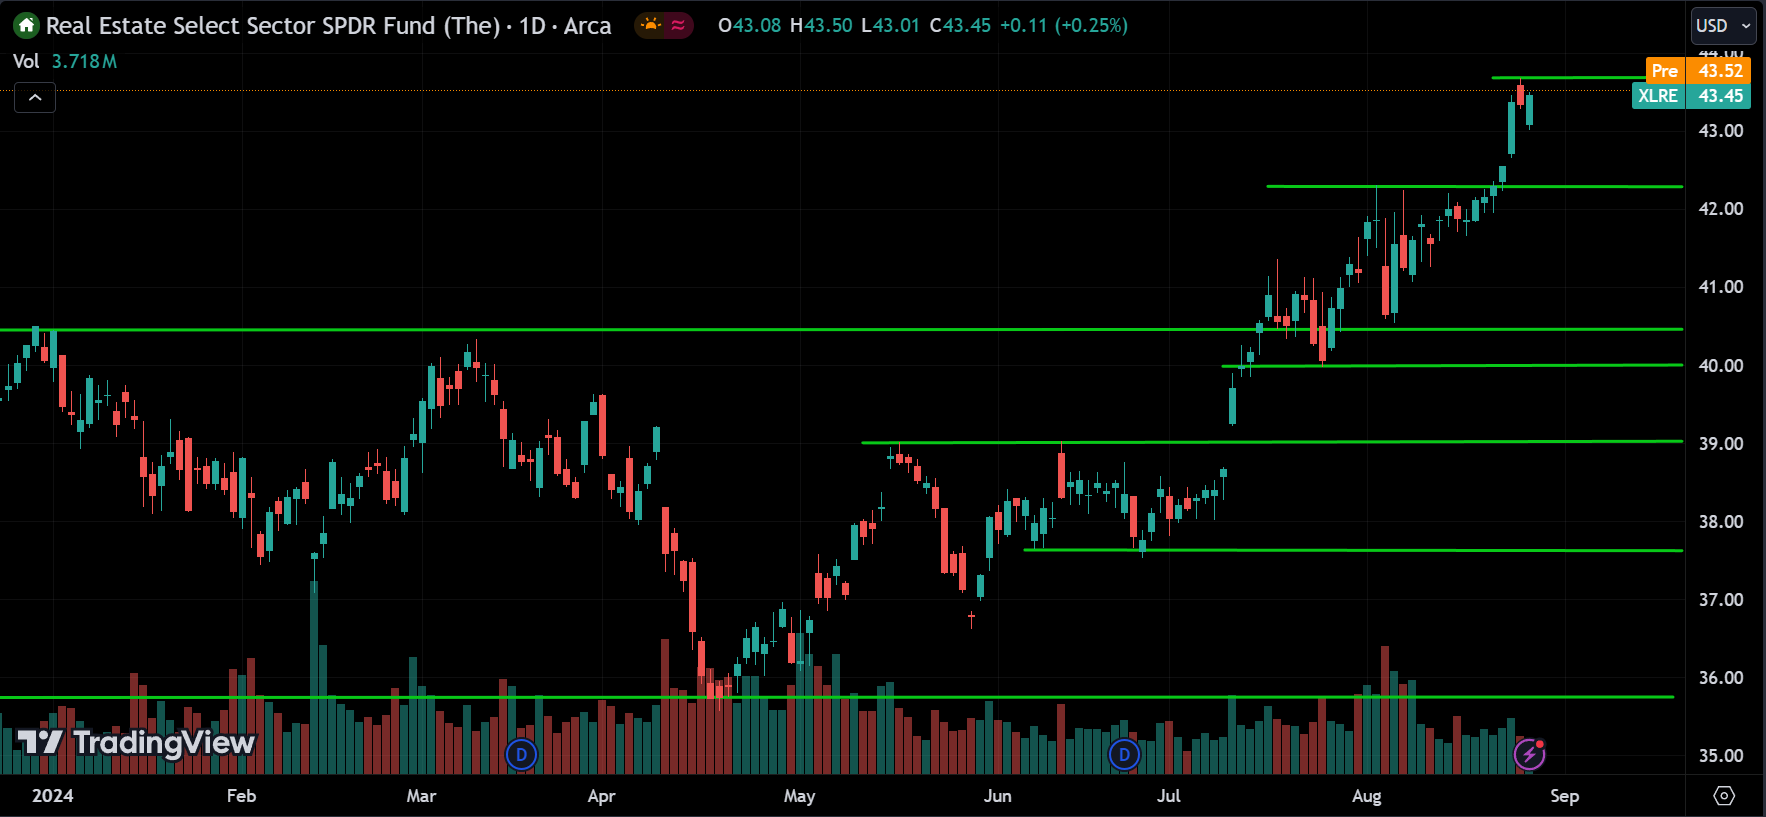The width and height of the screenshot is (1766, 817).
Task: Click the high value H43.50
Action: point(821,26)
